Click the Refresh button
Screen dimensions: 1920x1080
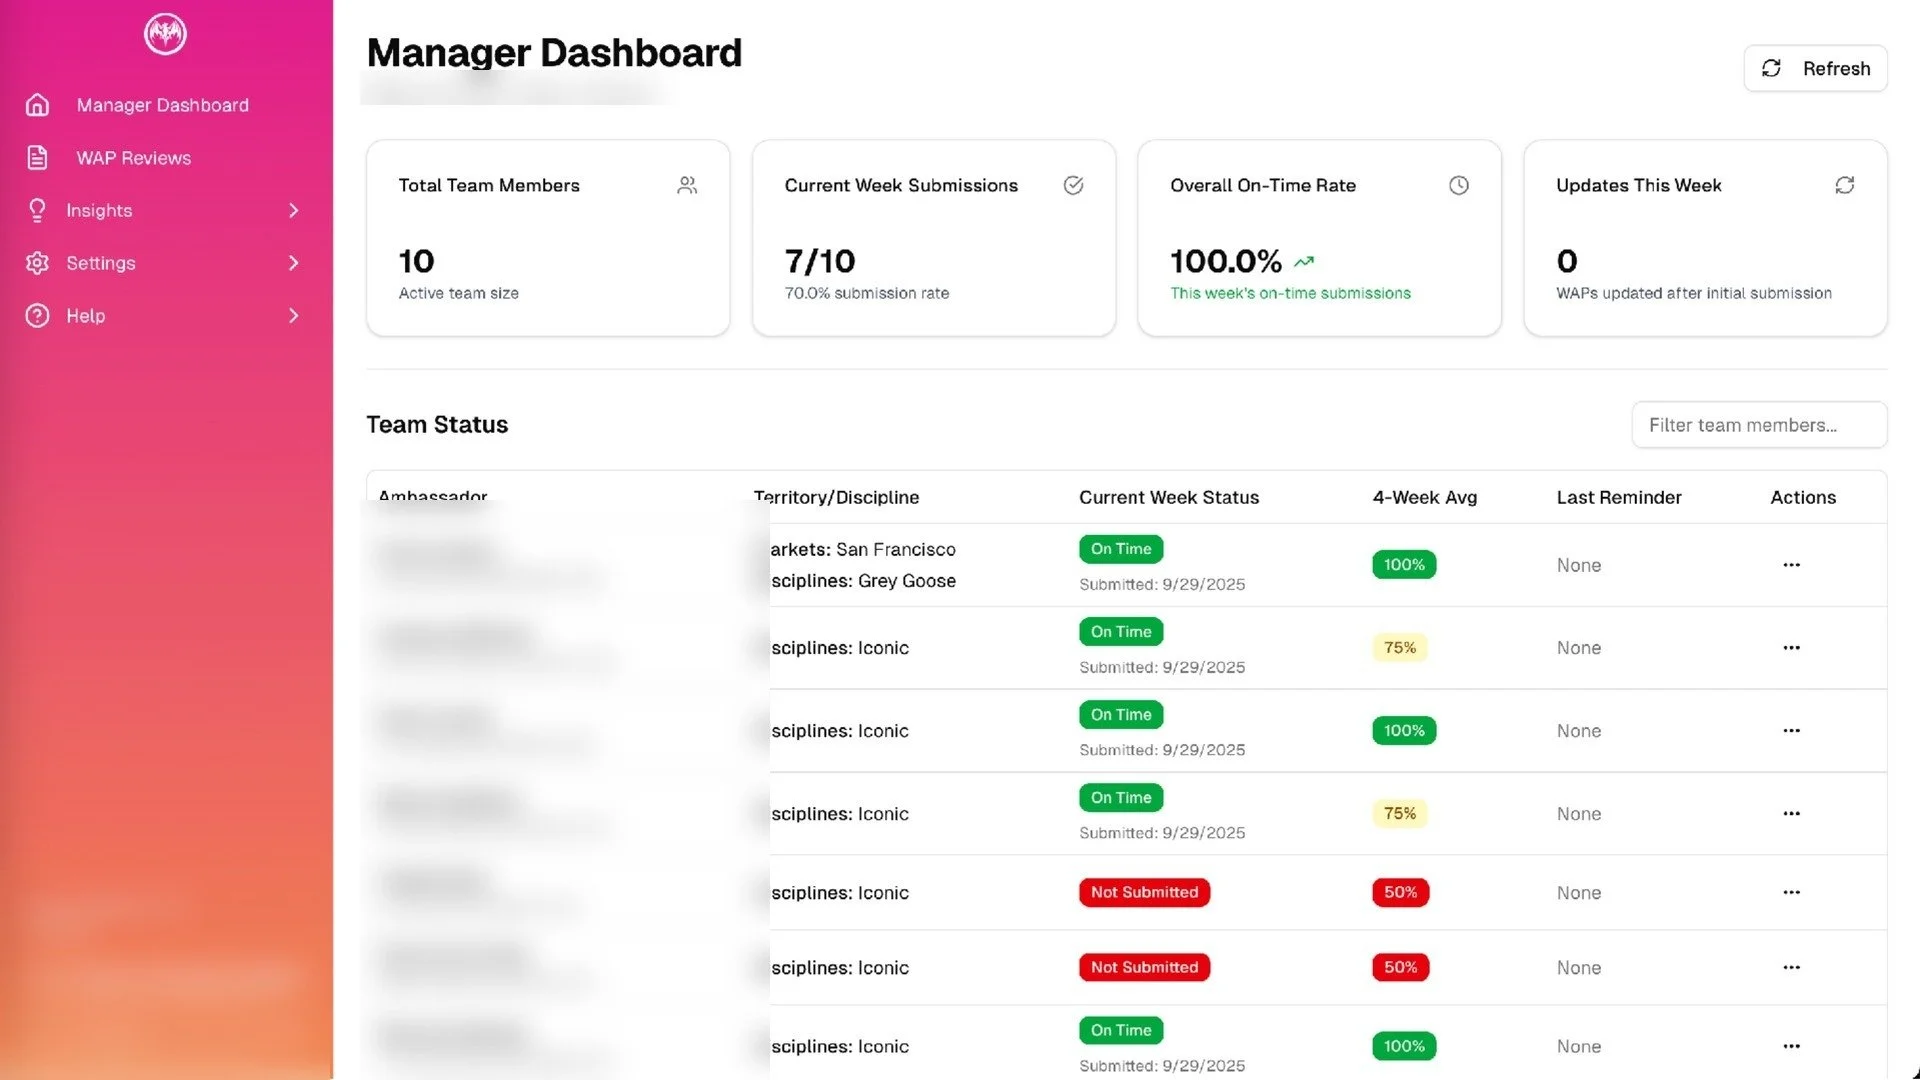1815,68
